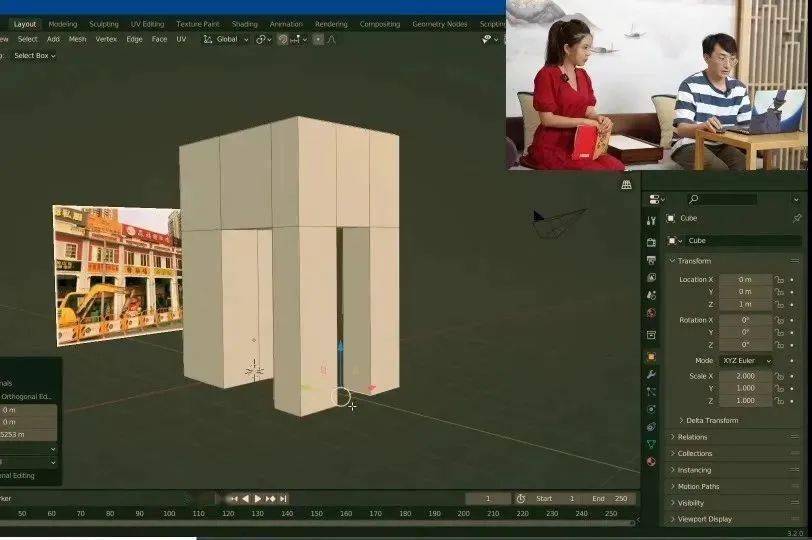Open the World properties tab
Screen dimensions: 812x540
click(651, 313)
